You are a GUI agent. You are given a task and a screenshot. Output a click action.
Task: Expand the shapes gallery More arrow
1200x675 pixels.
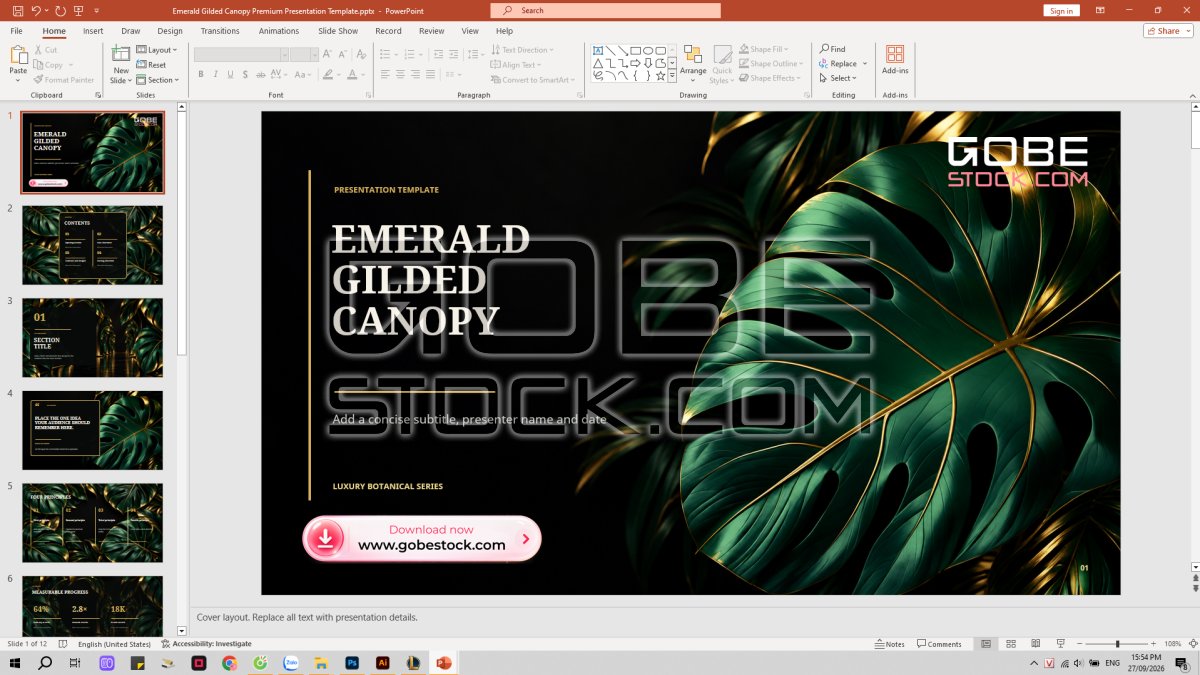673,75
